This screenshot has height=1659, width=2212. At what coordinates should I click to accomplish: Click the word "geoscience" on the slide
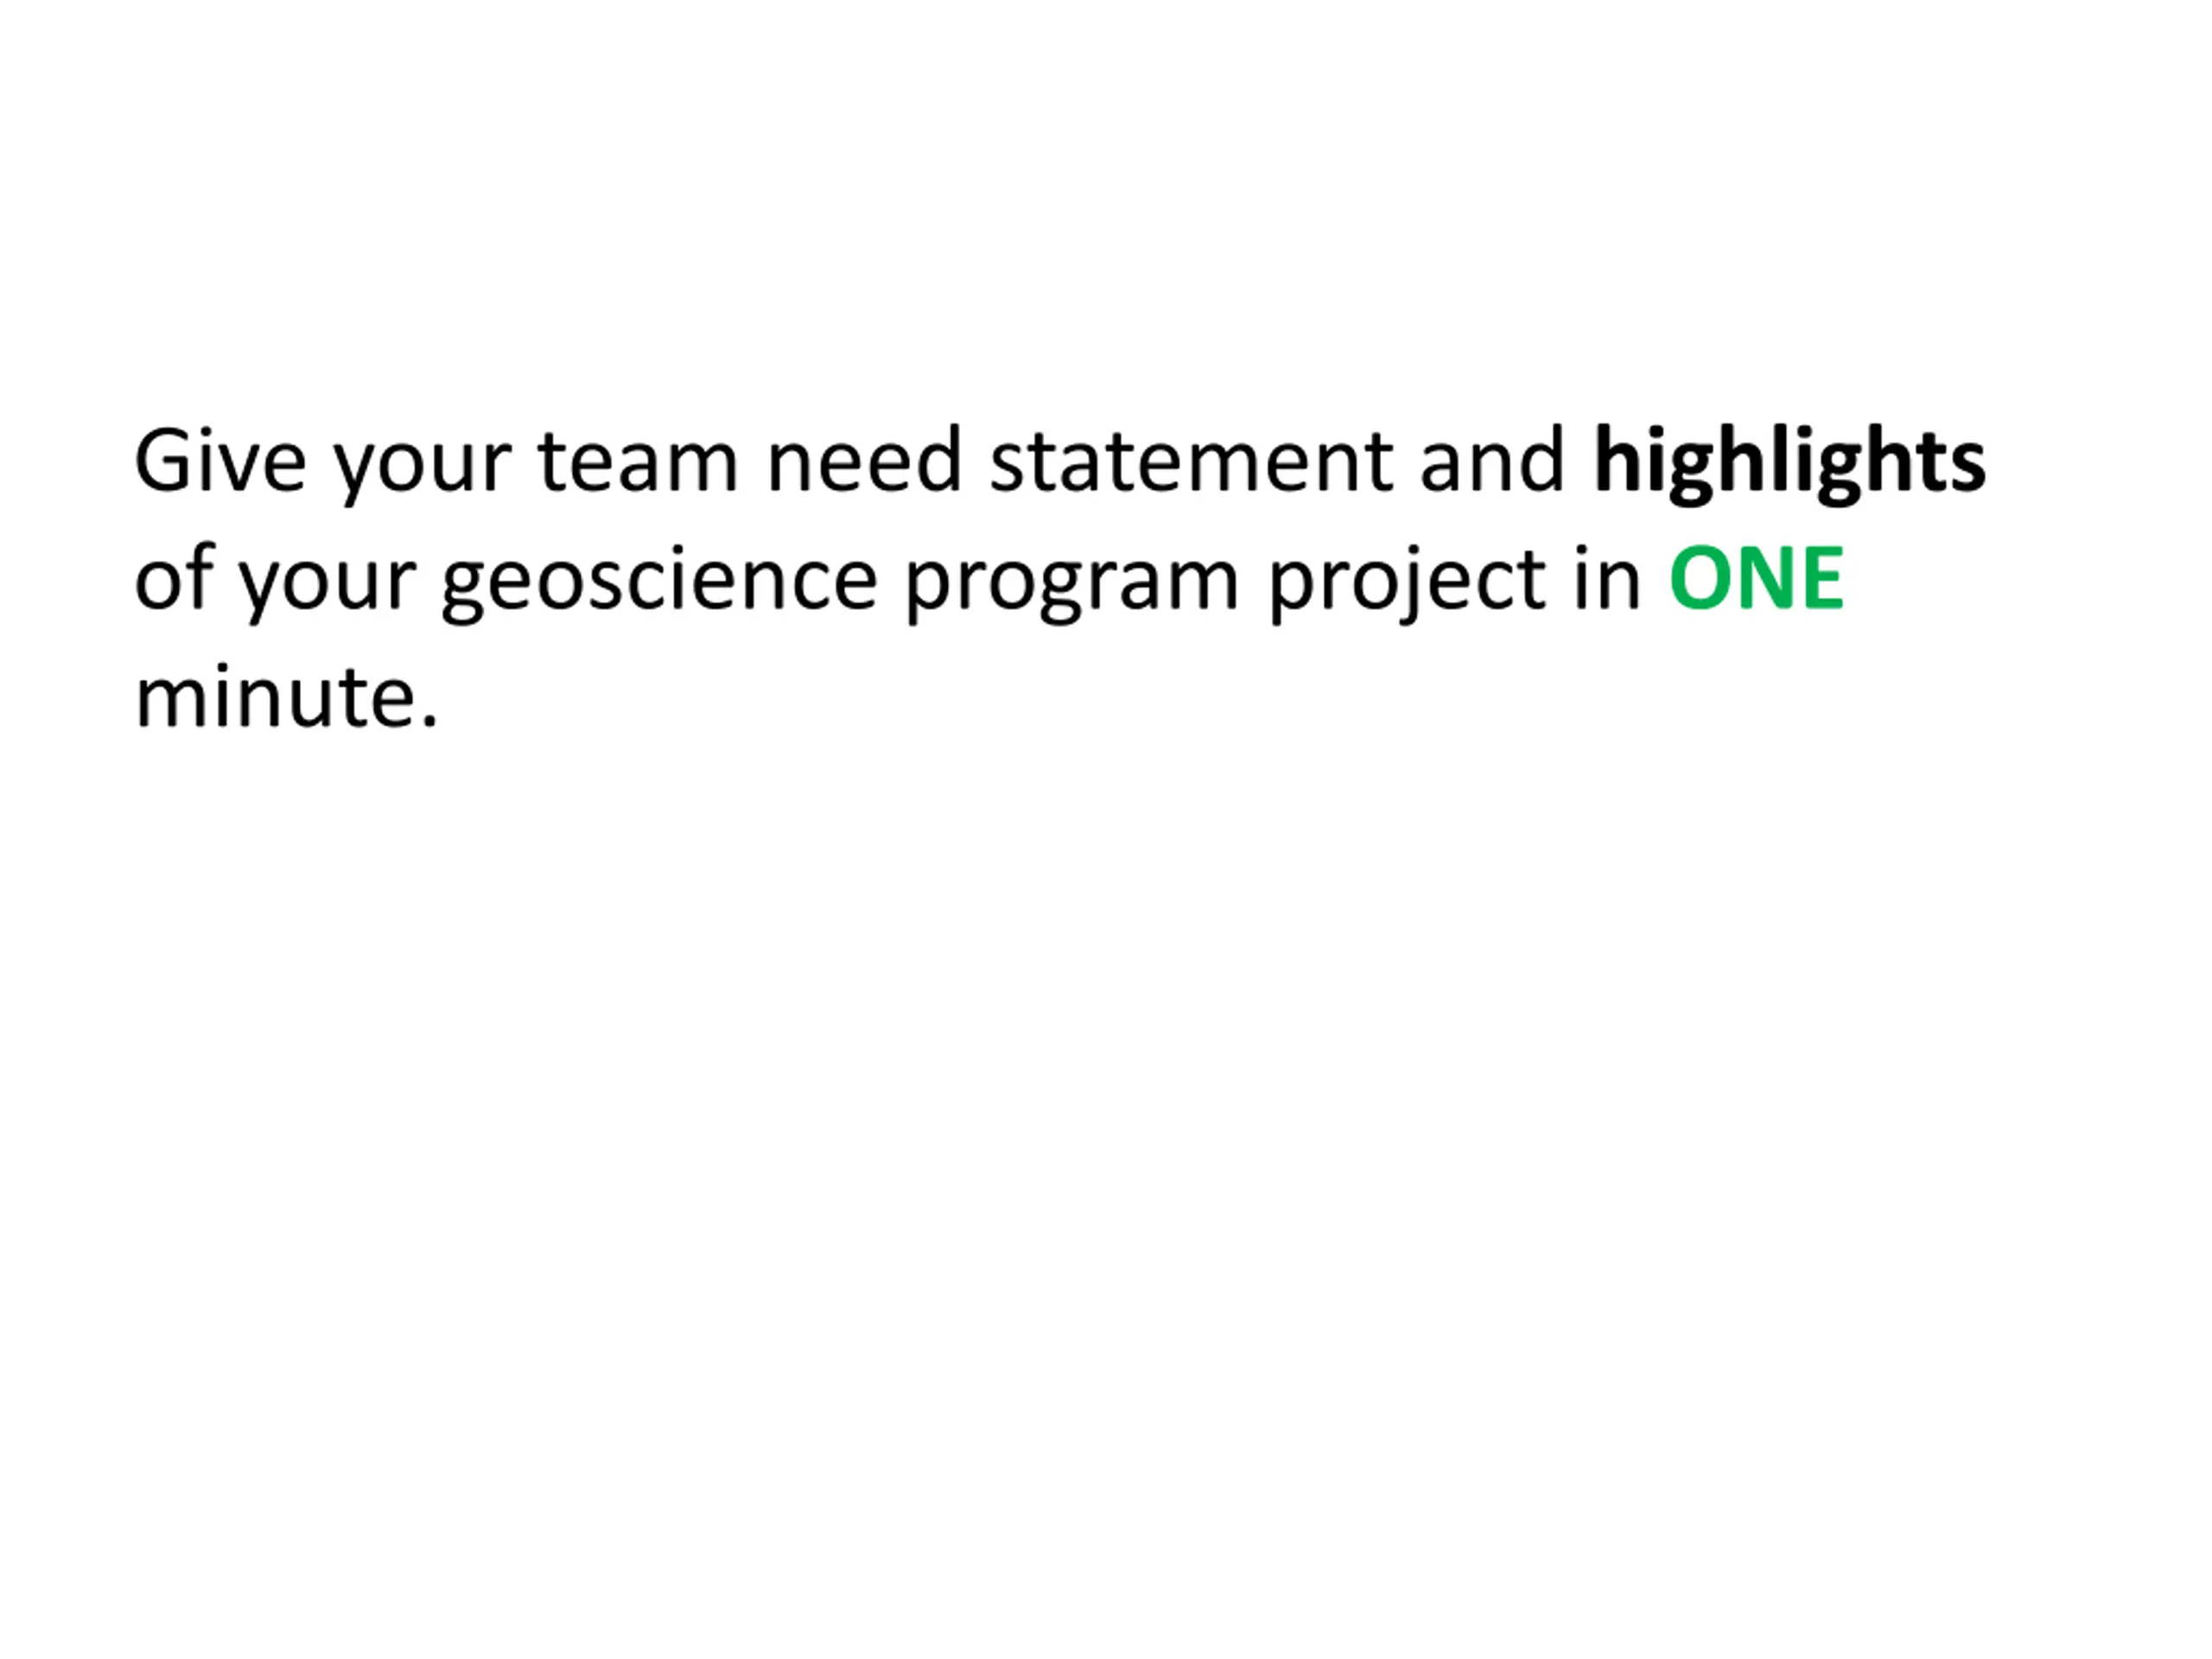(659, 579)
